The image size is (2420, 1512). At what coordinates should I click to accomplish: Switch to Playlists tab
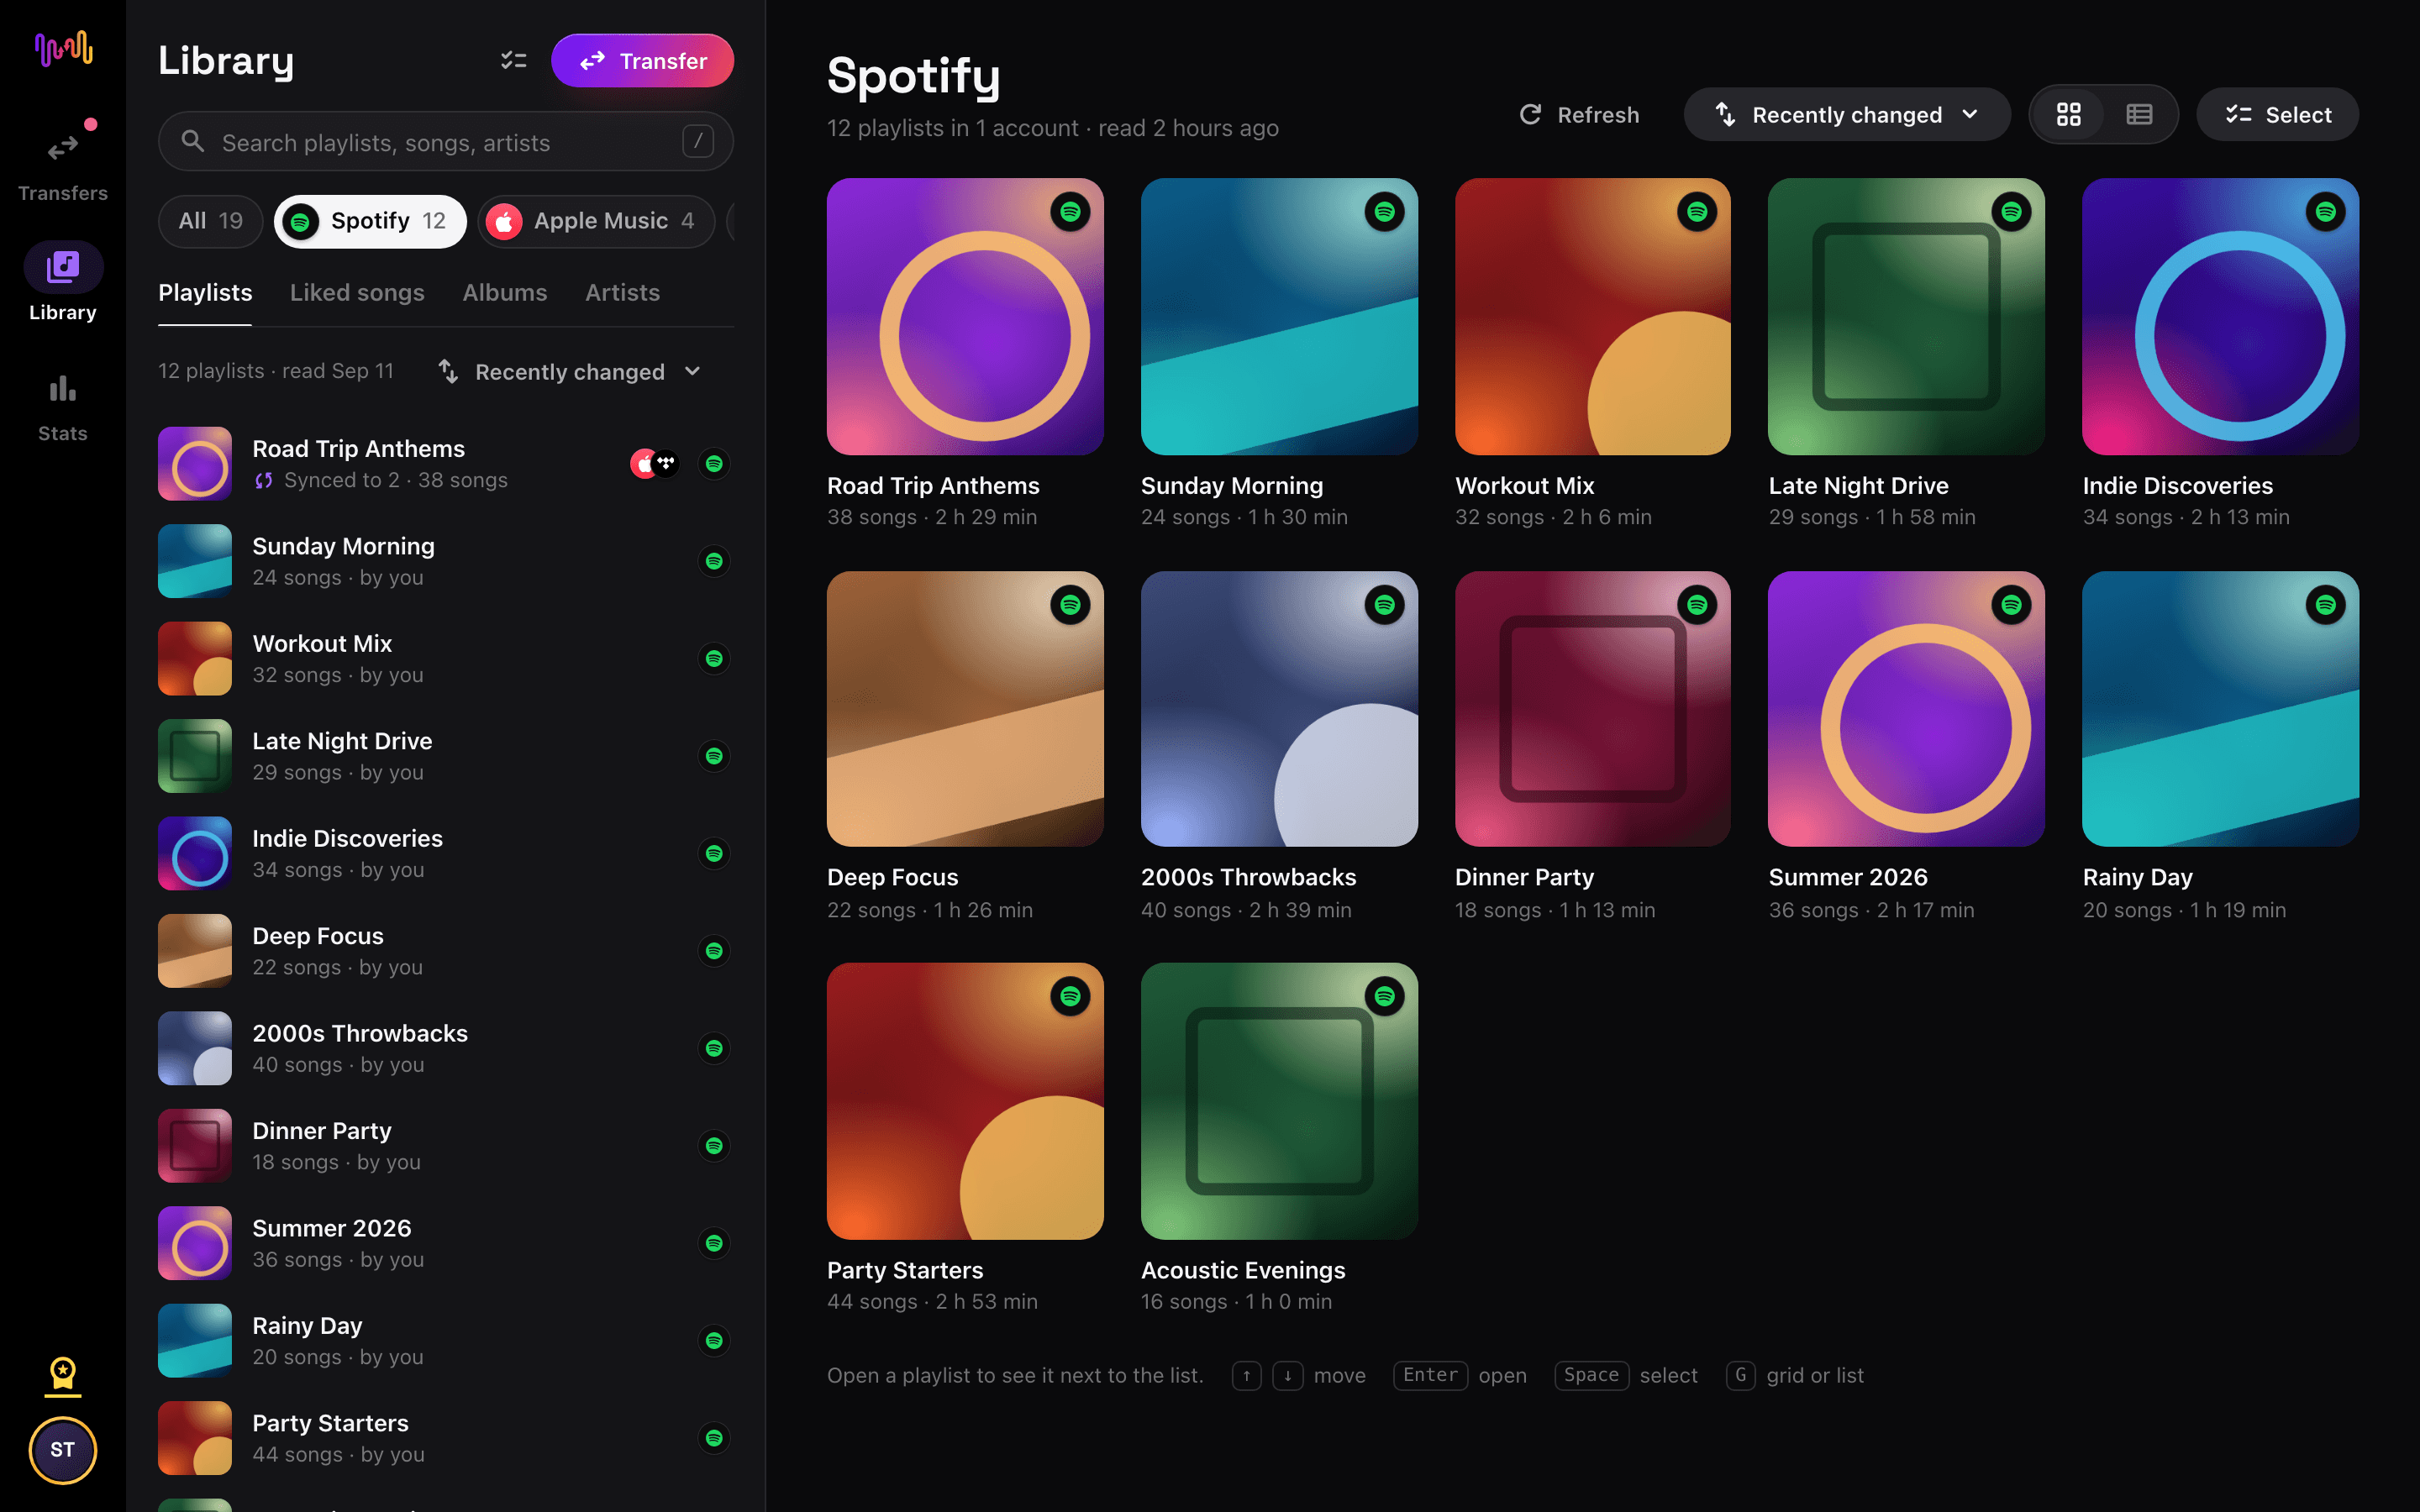tap(205, 293)
